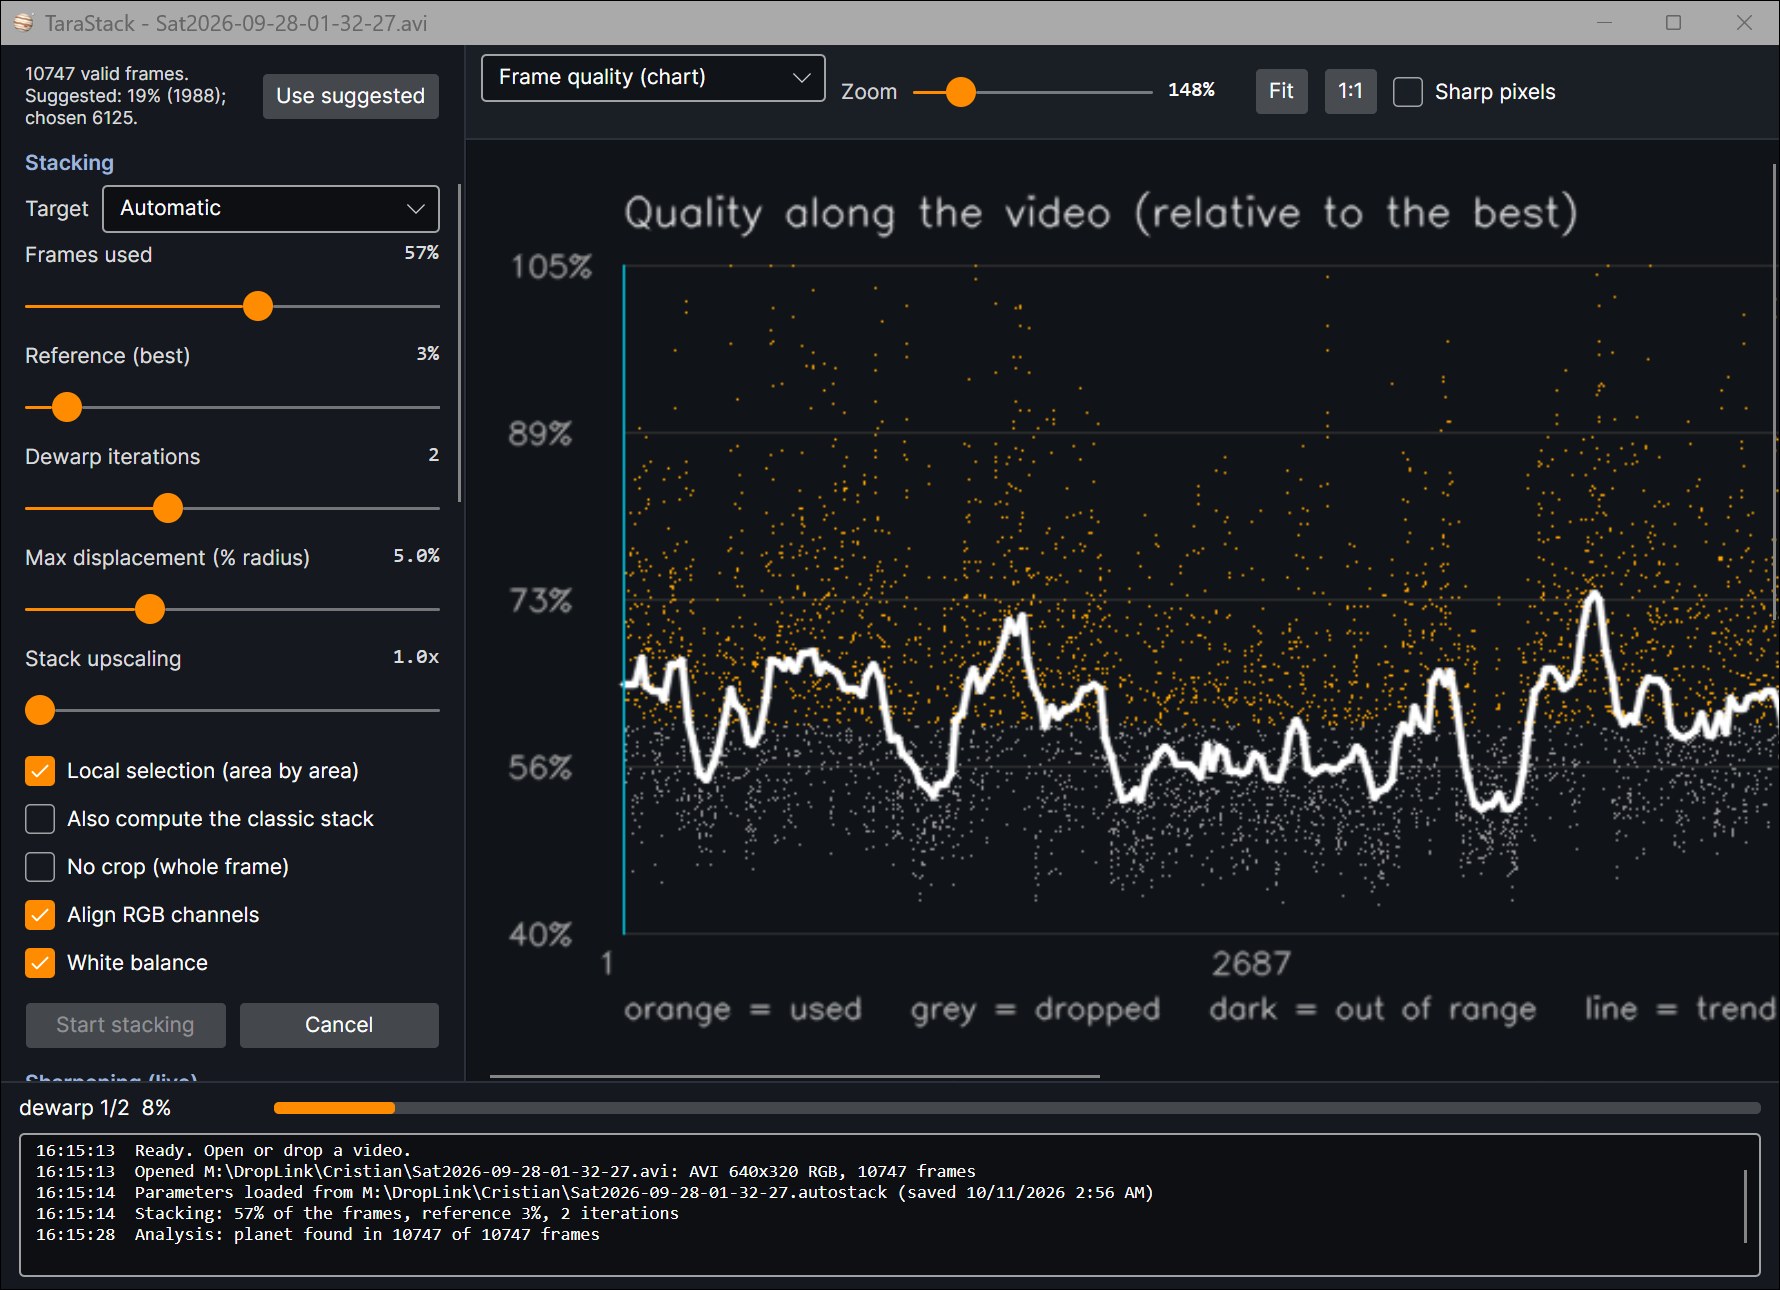Screen dimensions: 1780x1290
Task: Click the chart title 'Quality along the video'
Action: pos(1100,213)
